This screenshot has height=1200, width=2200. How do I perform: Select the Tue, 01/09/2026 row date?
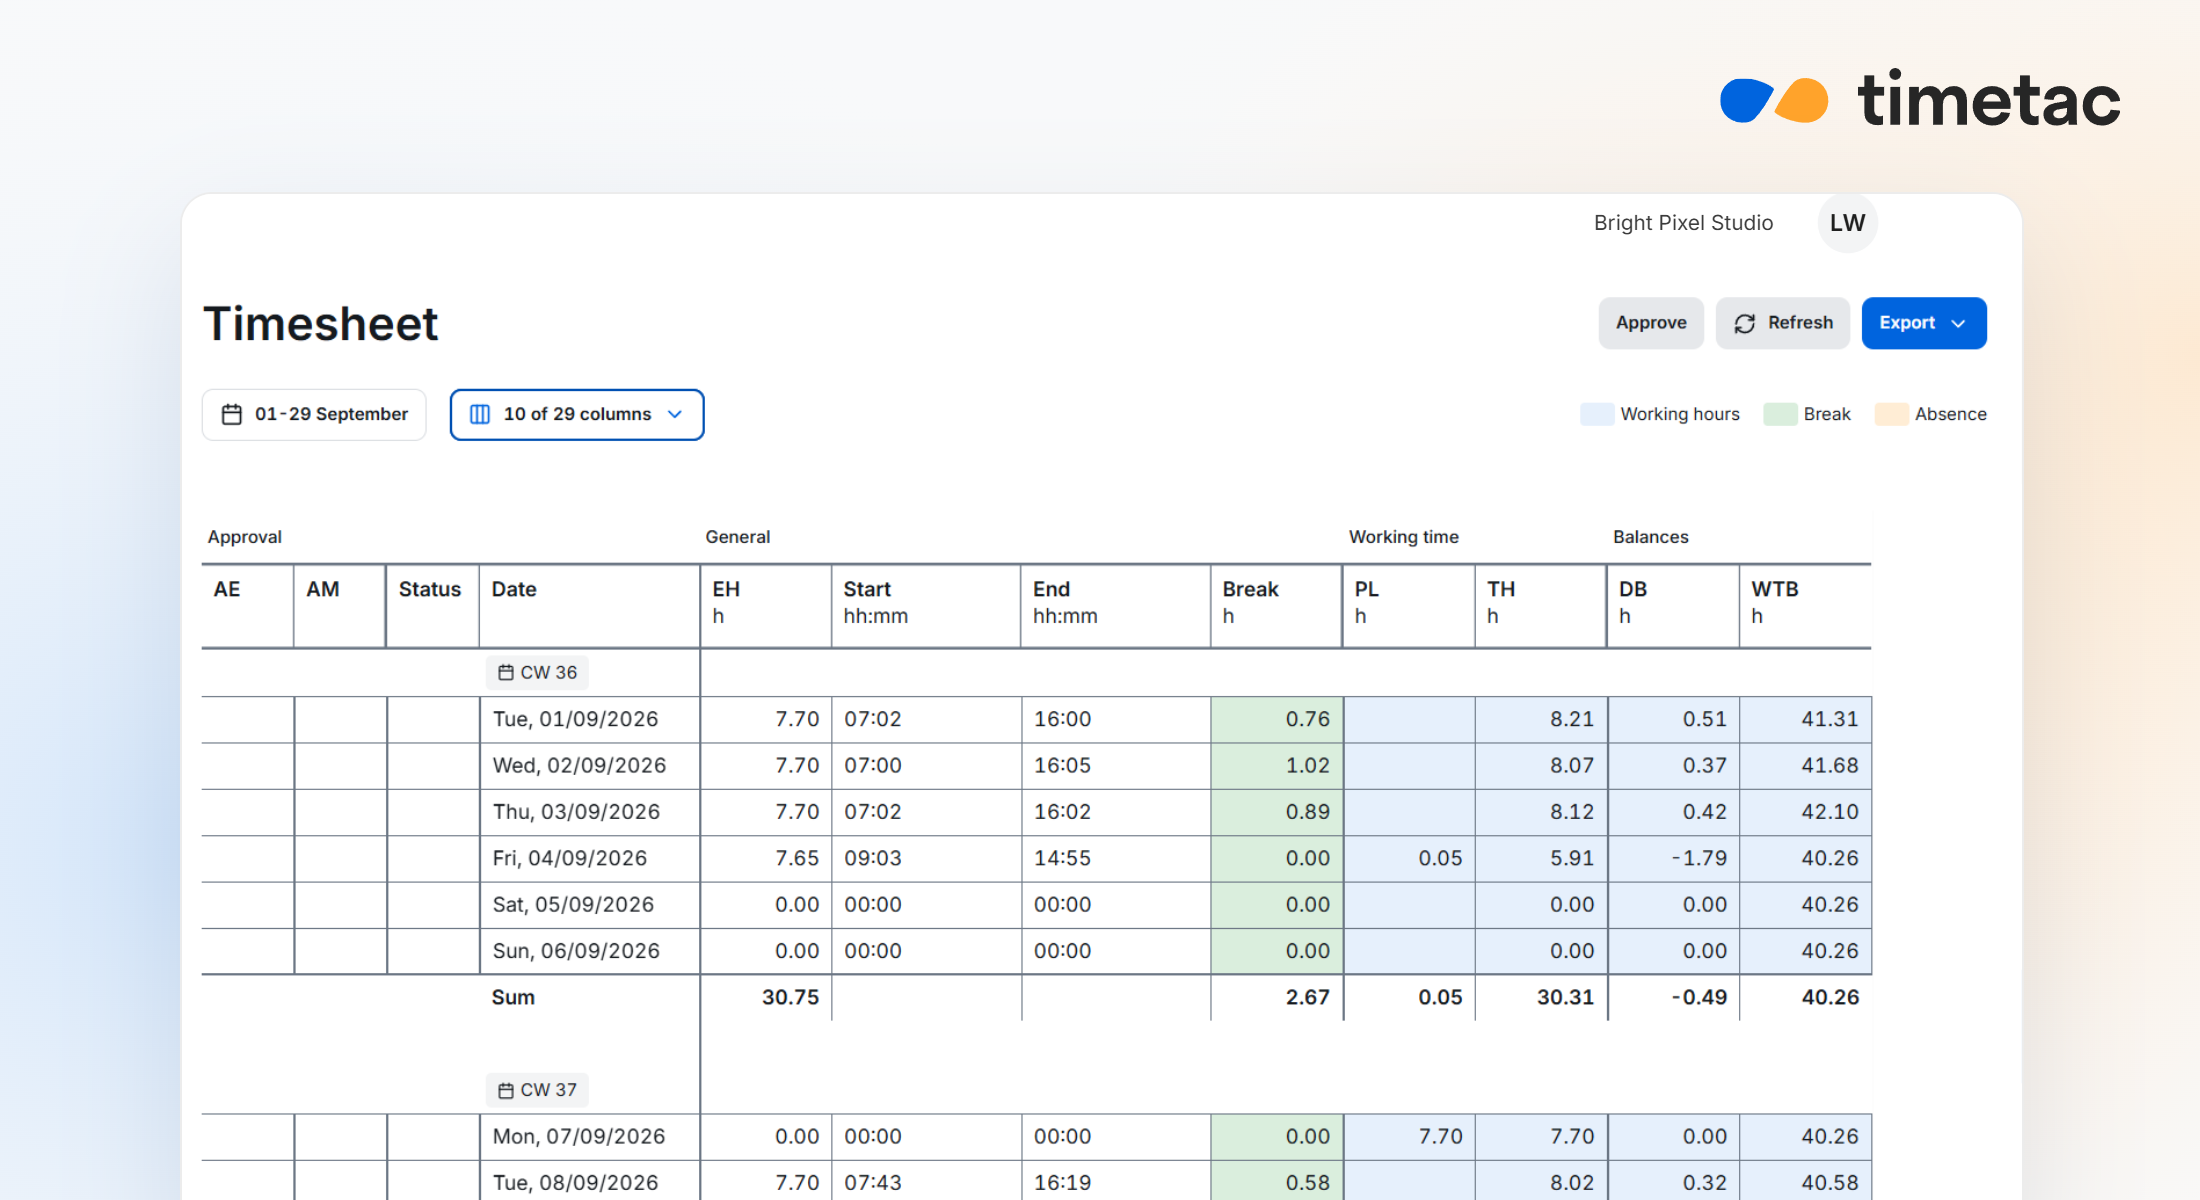(576, 719)
